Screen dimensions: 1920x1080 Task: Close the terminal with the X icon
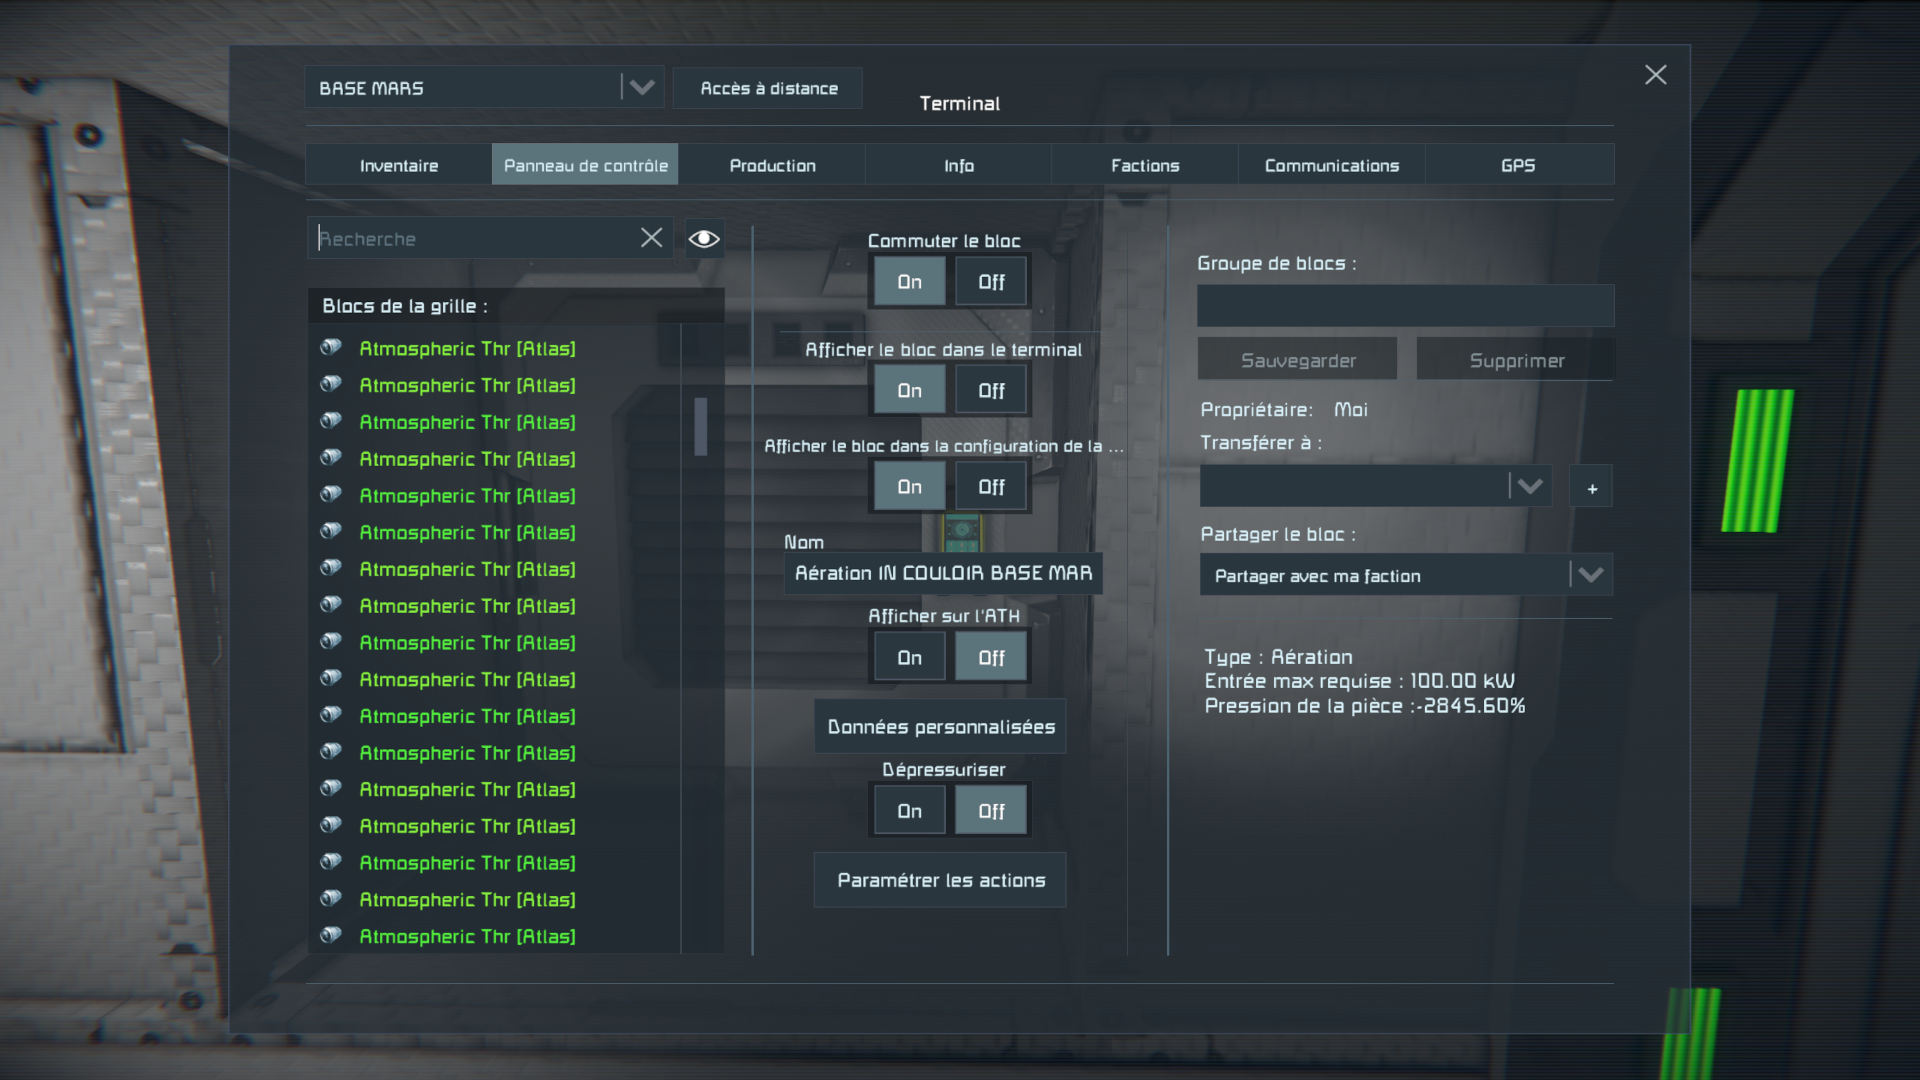[1655, 75]
